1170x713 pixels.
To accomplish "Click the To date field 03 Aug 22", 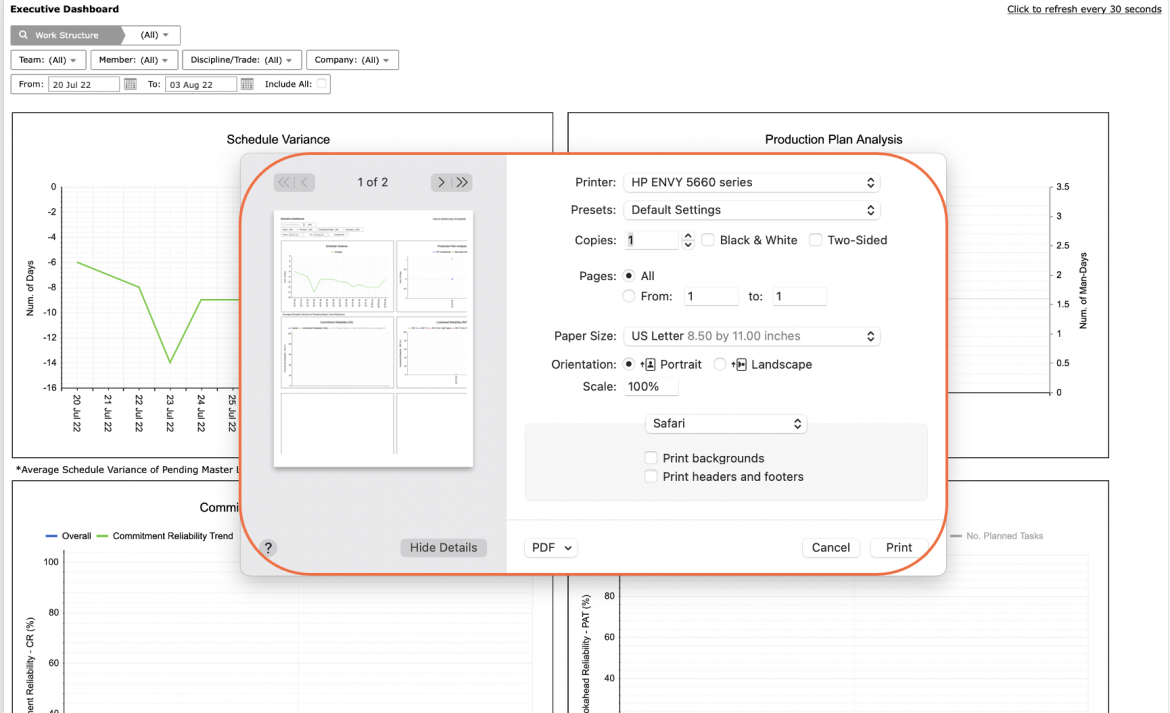I will pos(201,84).
